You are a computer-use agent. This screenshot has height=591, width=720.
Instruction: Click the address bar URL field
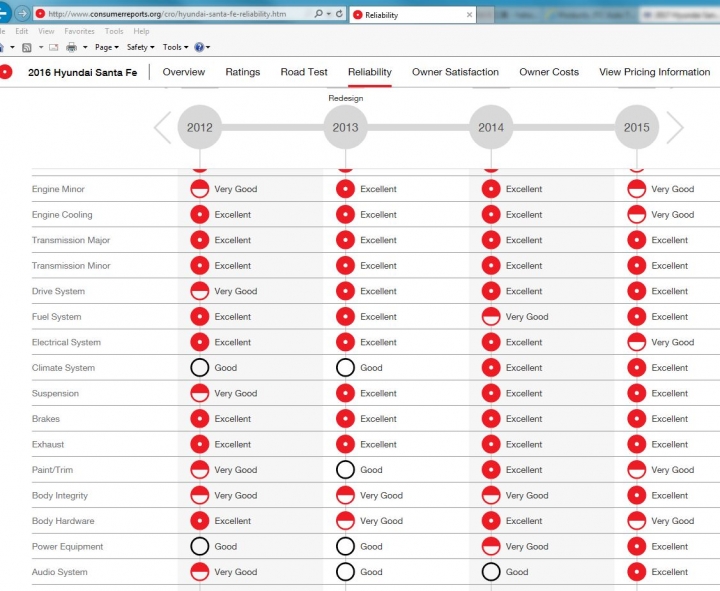coord(167,14)
